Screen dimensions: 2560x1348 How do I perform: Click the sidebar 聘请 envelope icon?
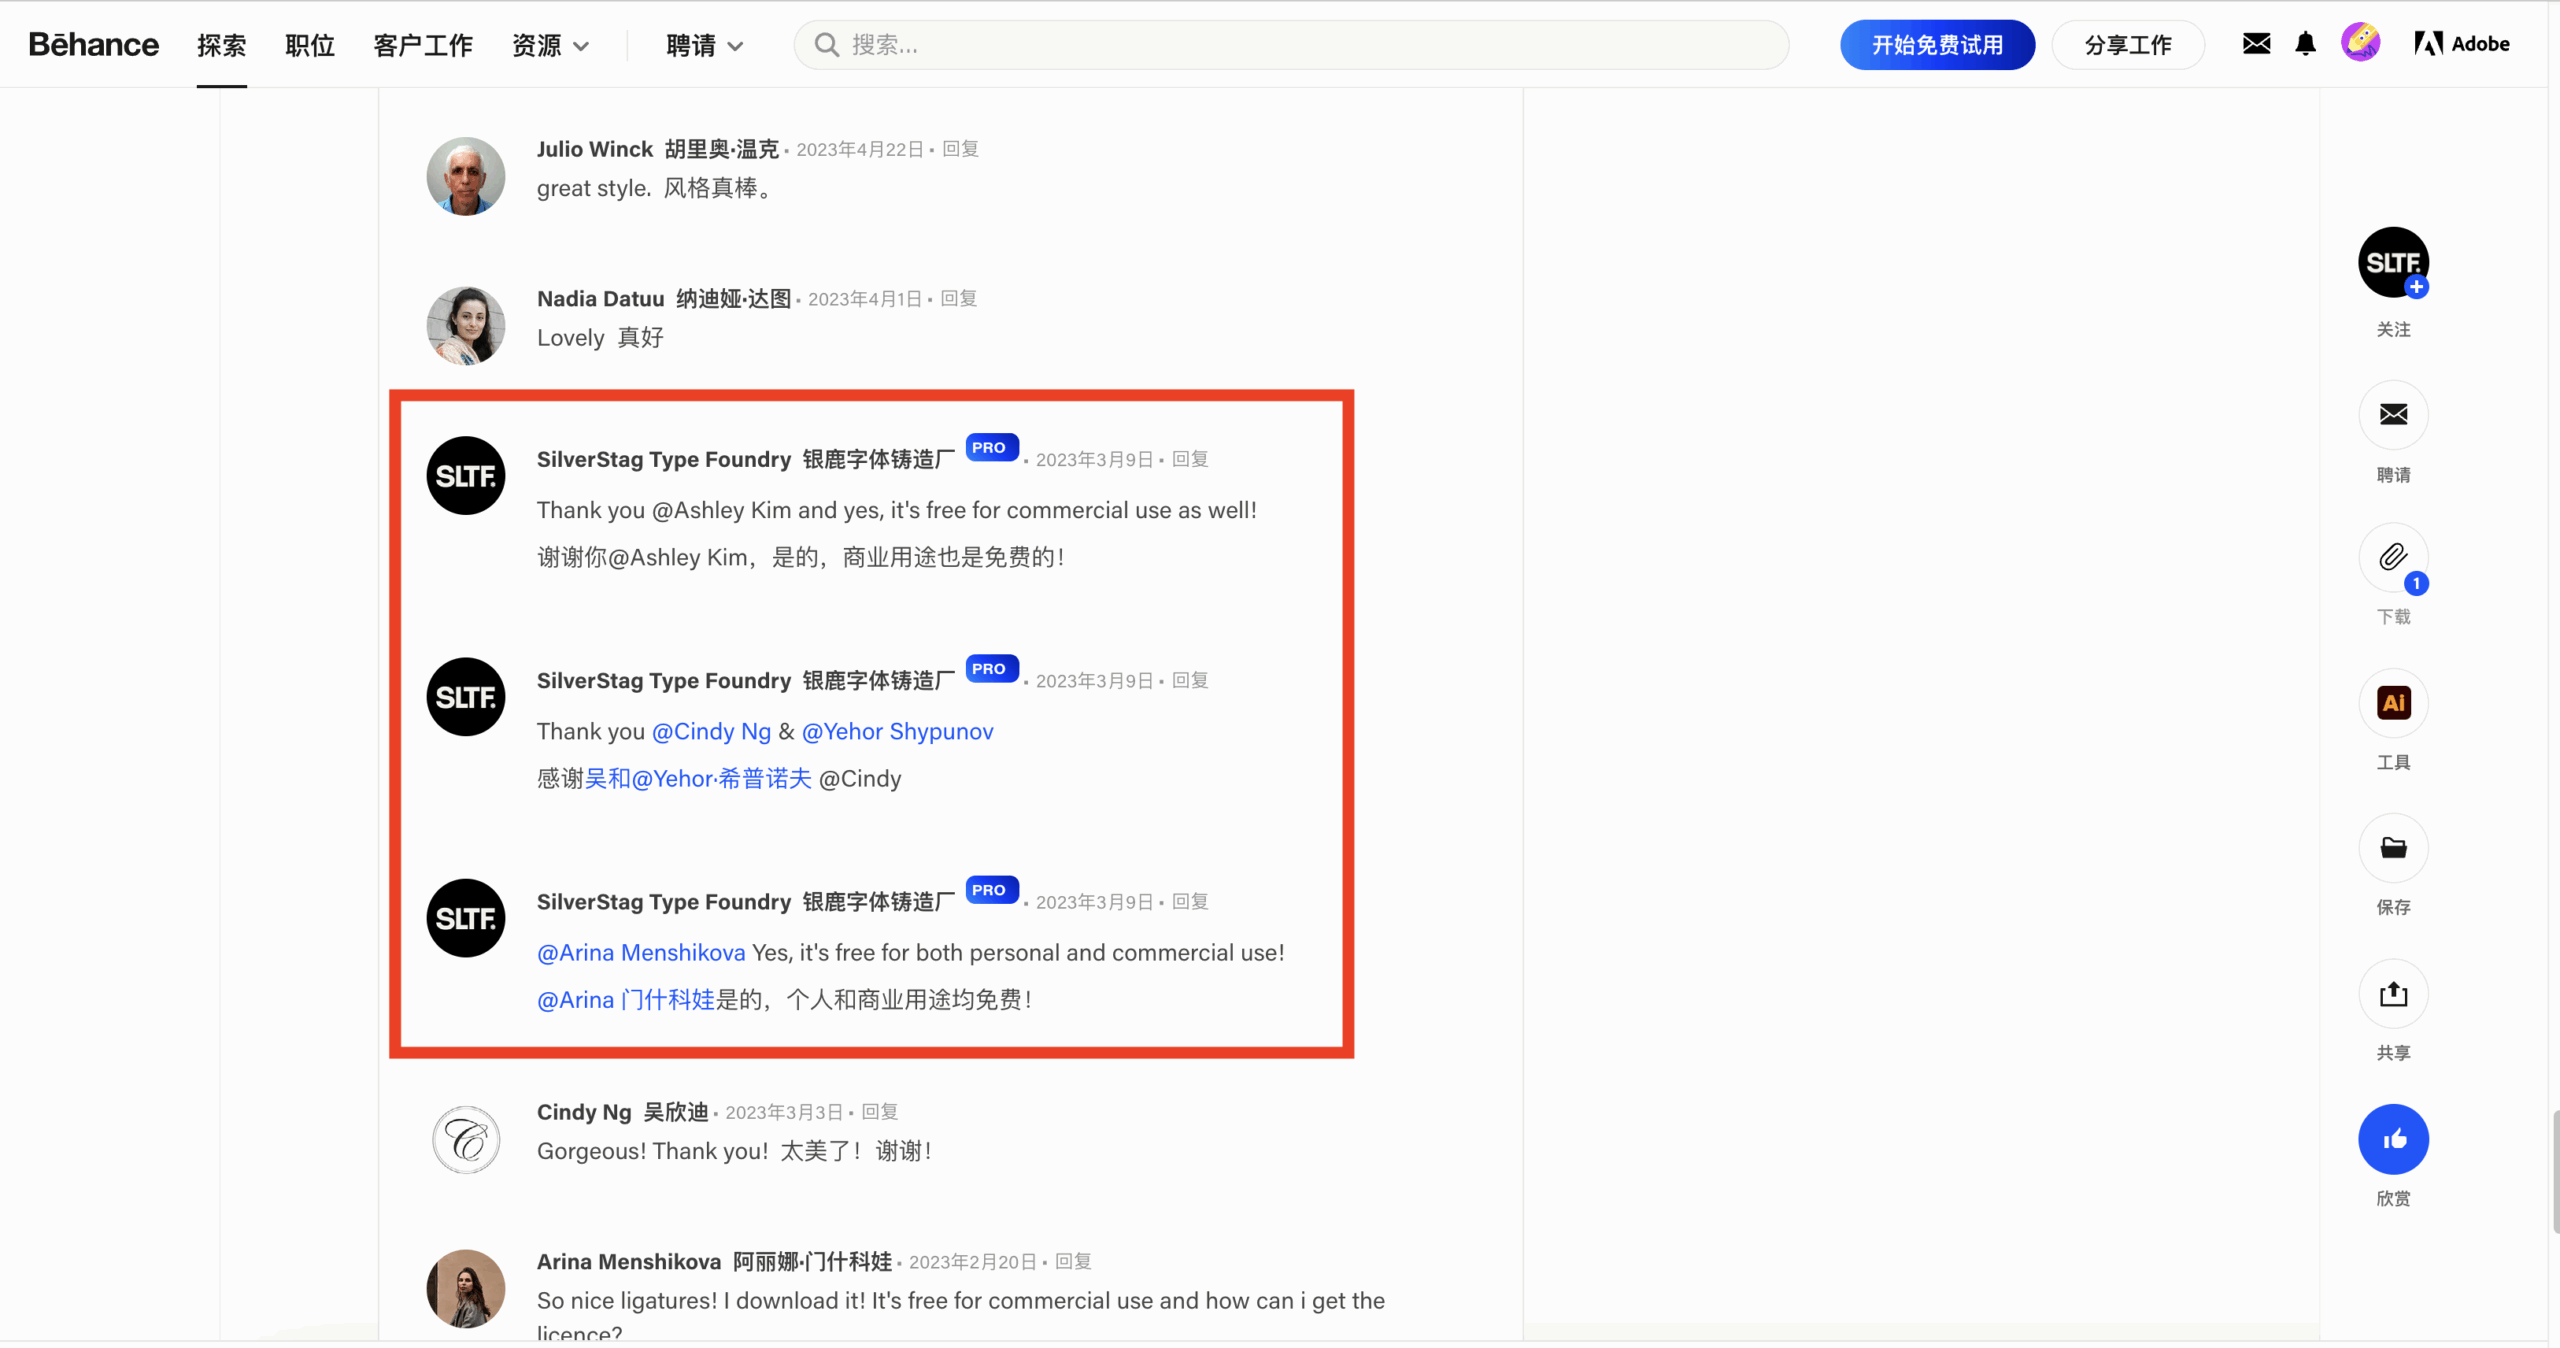tap(2393, 414)
